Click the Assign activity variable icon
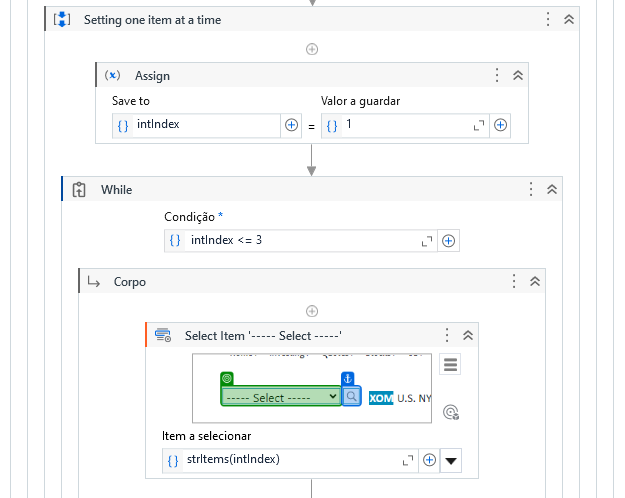This screenshot has height=498, width=625. [x=112, y=75]
